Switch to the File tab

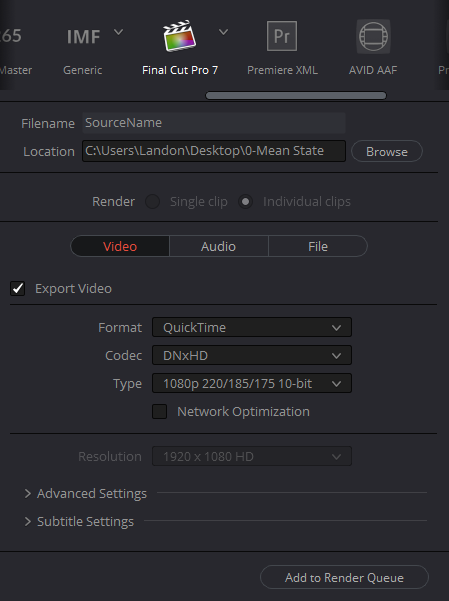coord(318,246)
